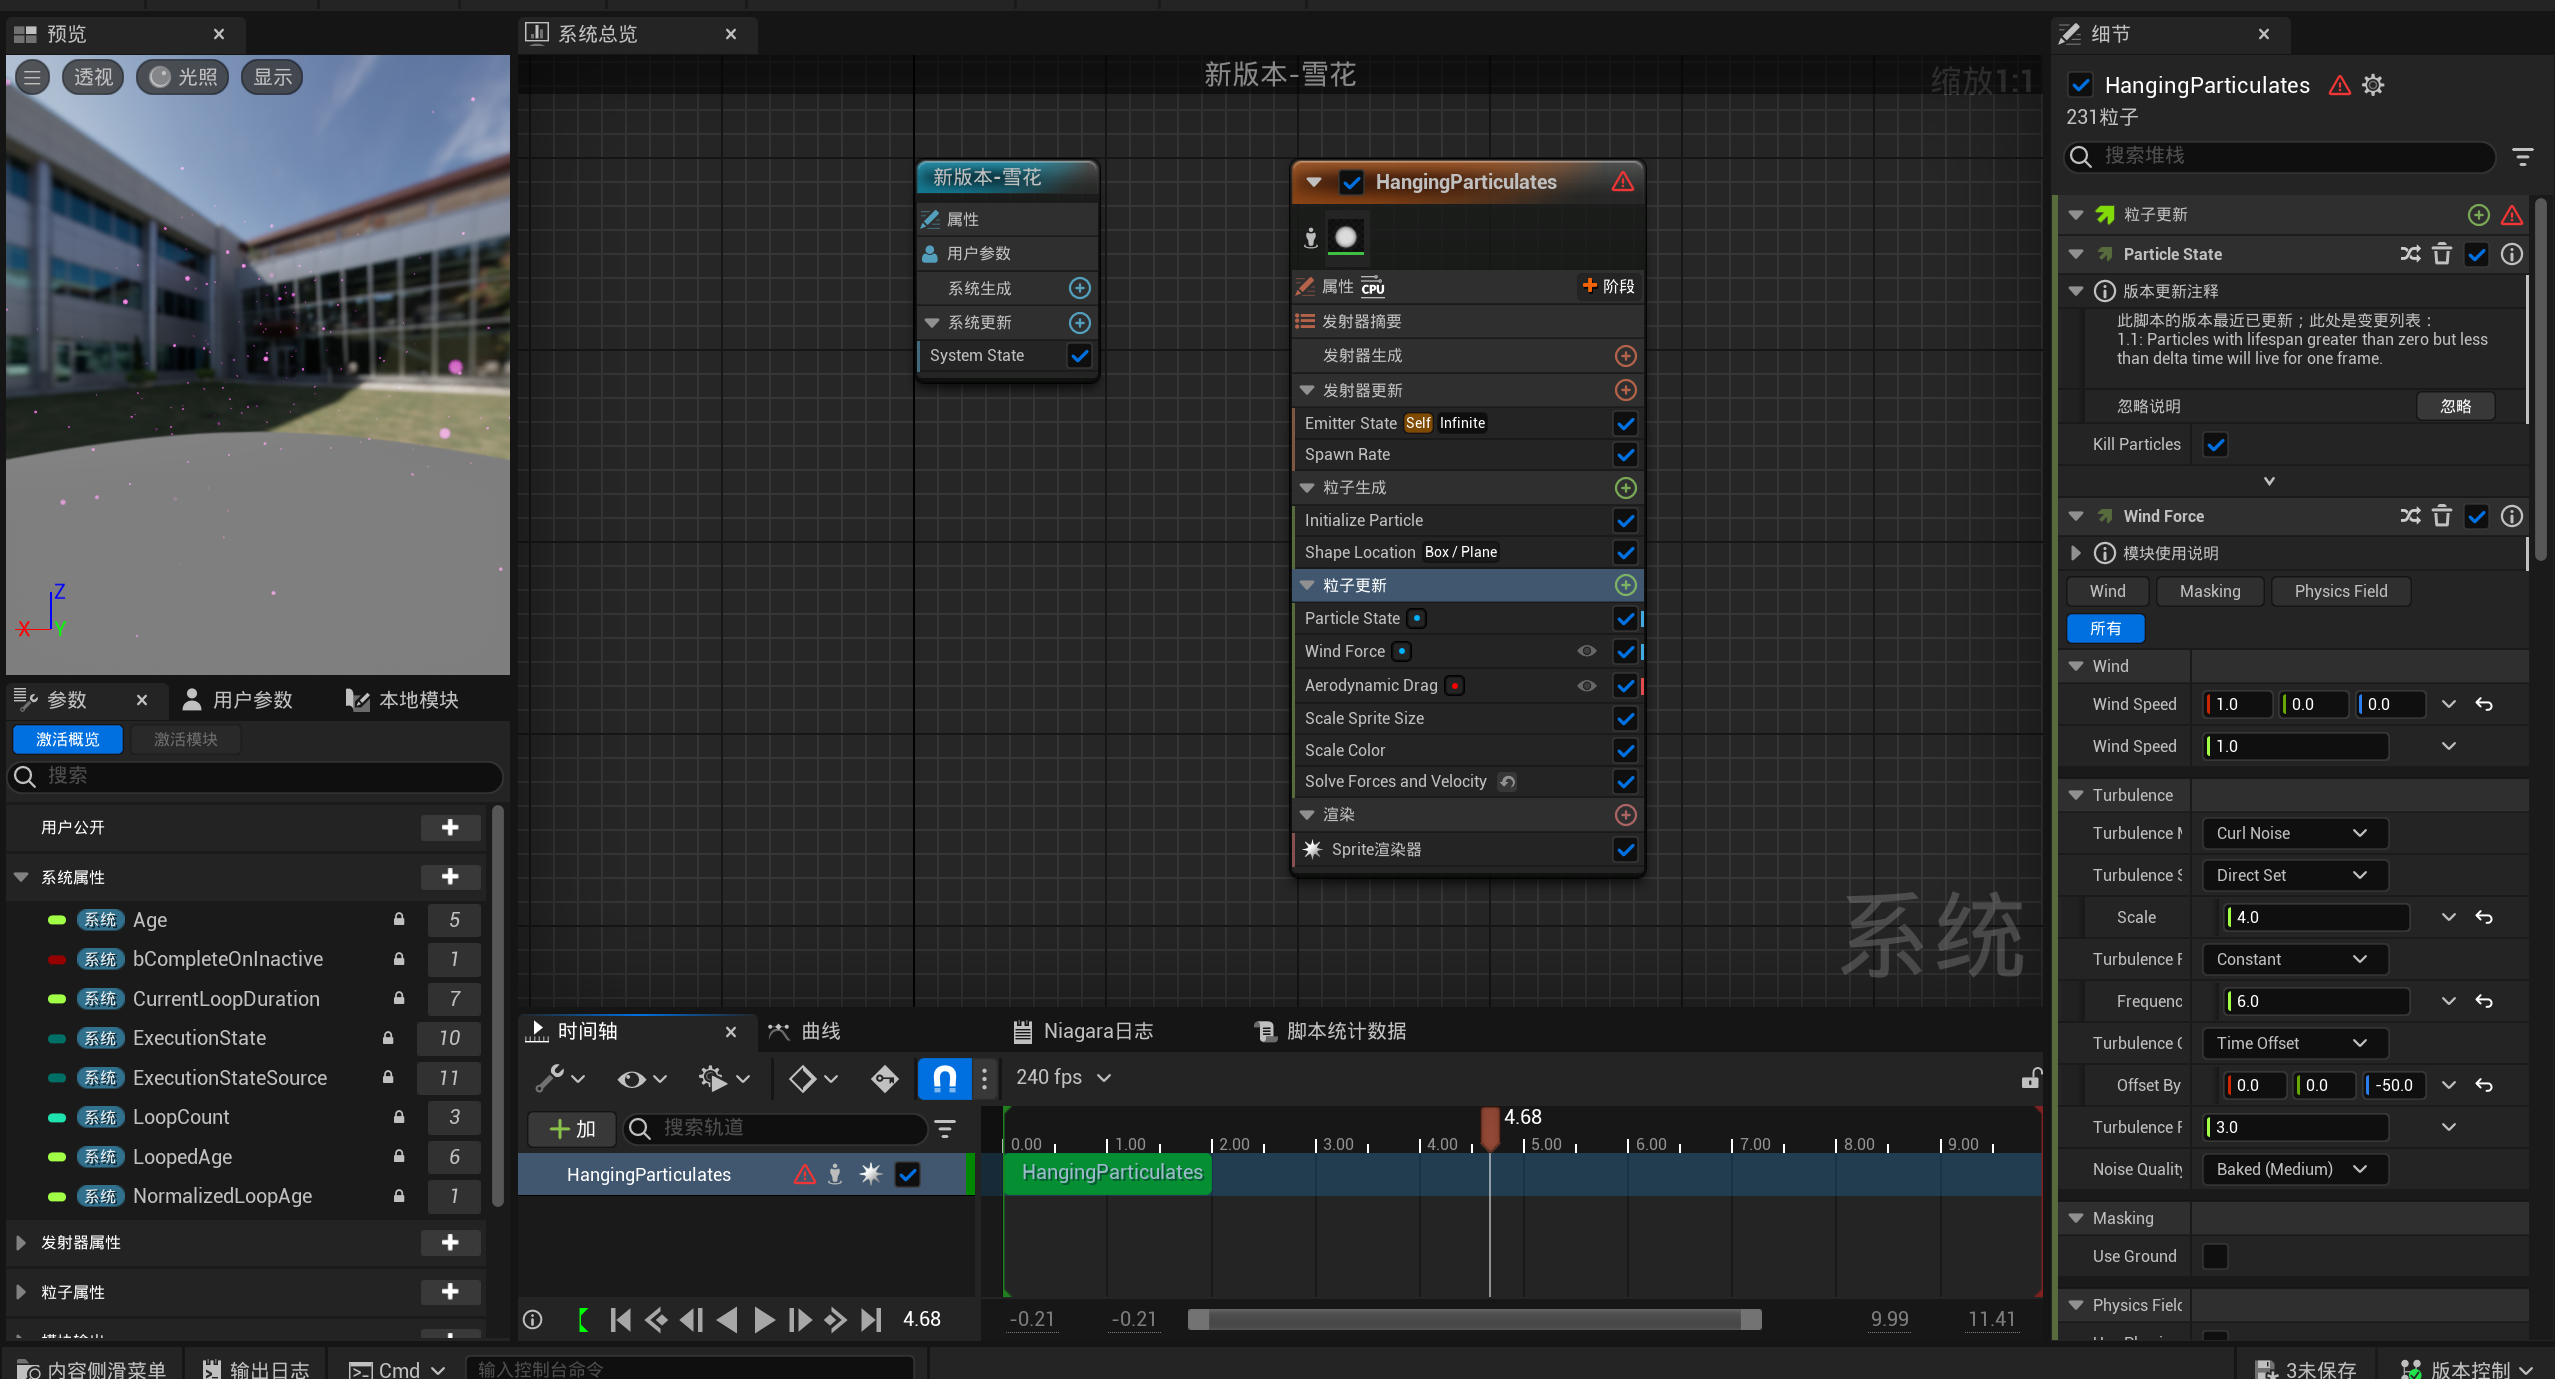Screen dimensions: 2555x1379
Task: Disable Scale Color module checkbox
Action: (1625, 750)
